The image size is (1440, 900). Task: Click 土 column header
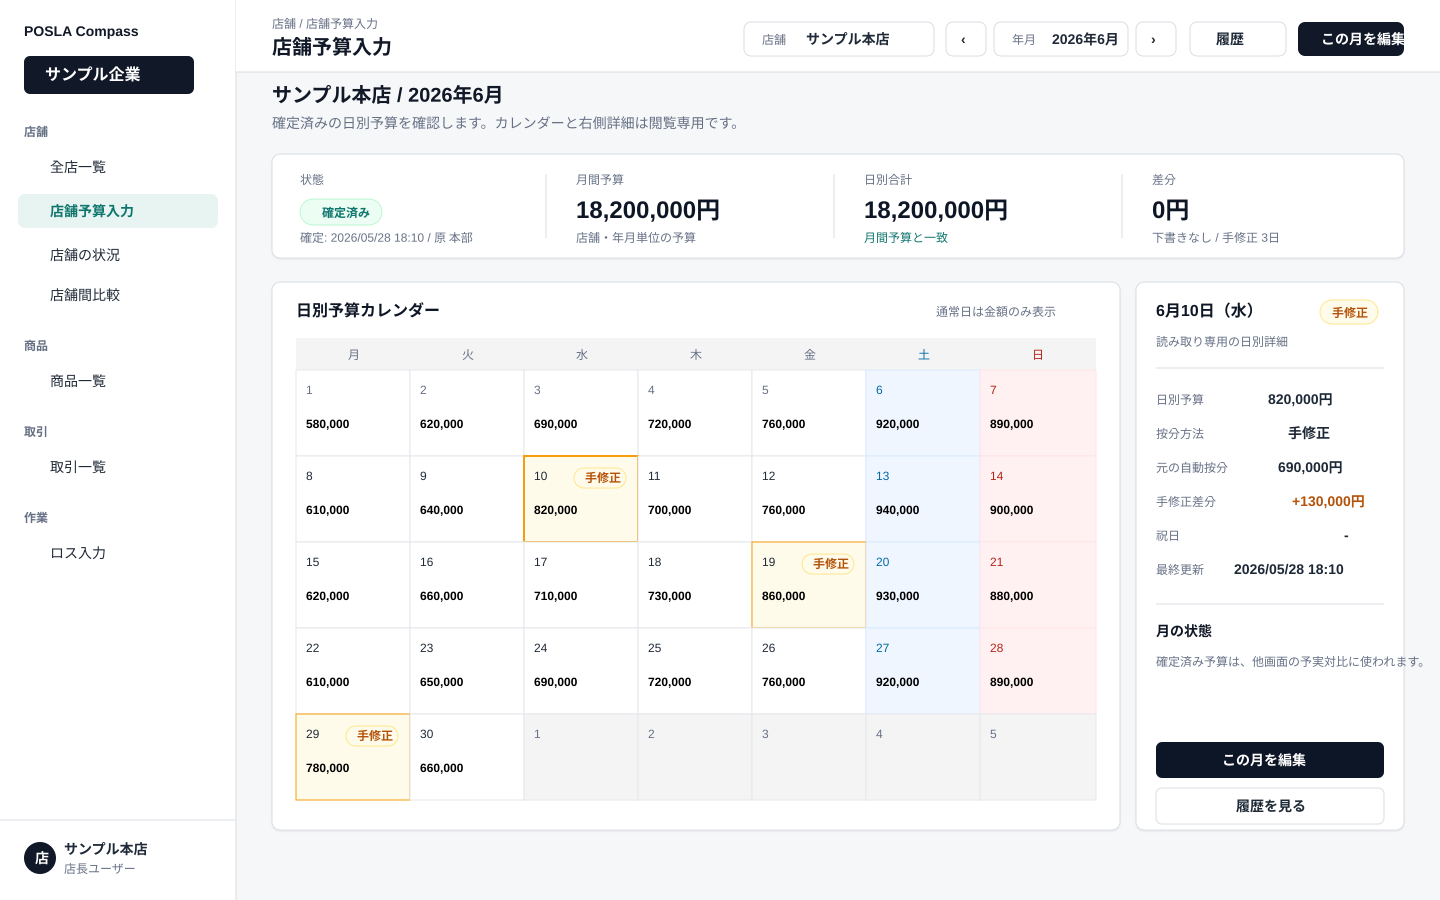pos(924,355)
